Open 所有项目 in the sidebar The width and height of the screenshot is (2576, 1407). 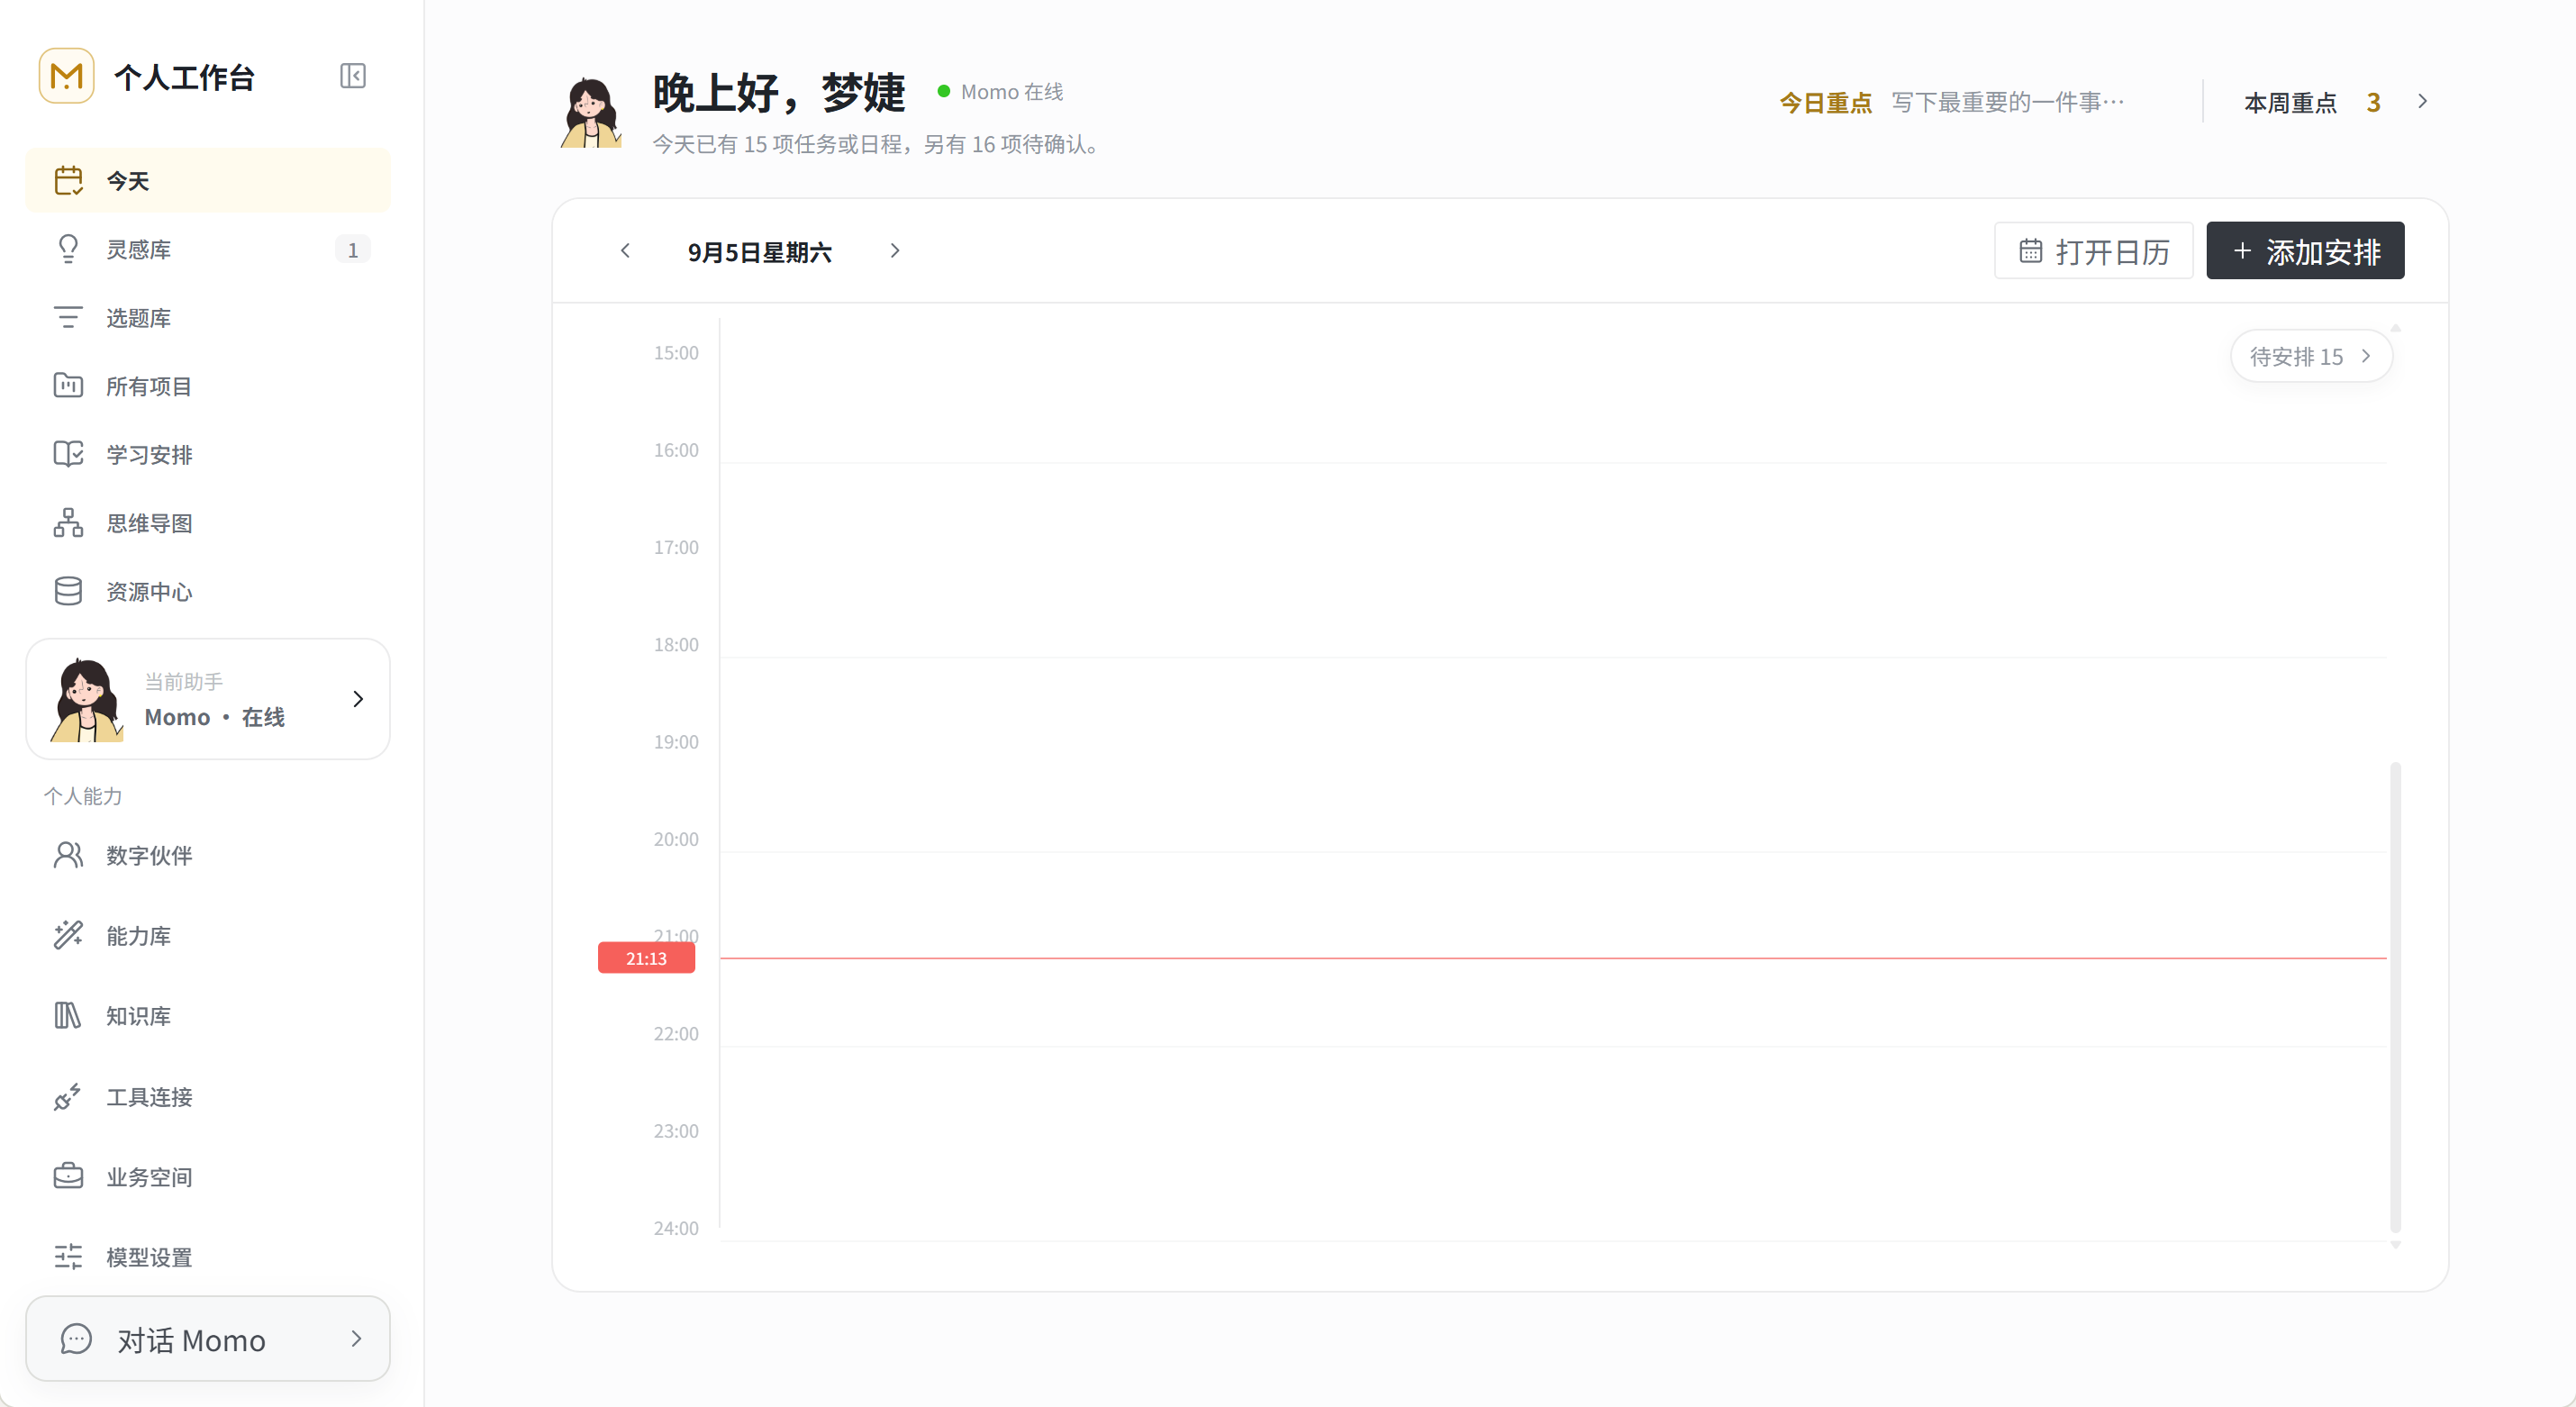coord(208,386)
